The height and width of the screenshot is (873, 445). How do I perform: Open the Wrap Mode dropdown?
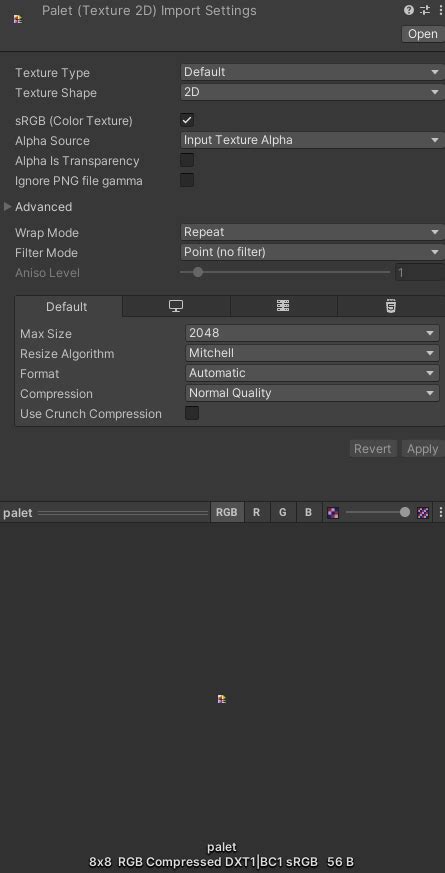tap(312, 232)
